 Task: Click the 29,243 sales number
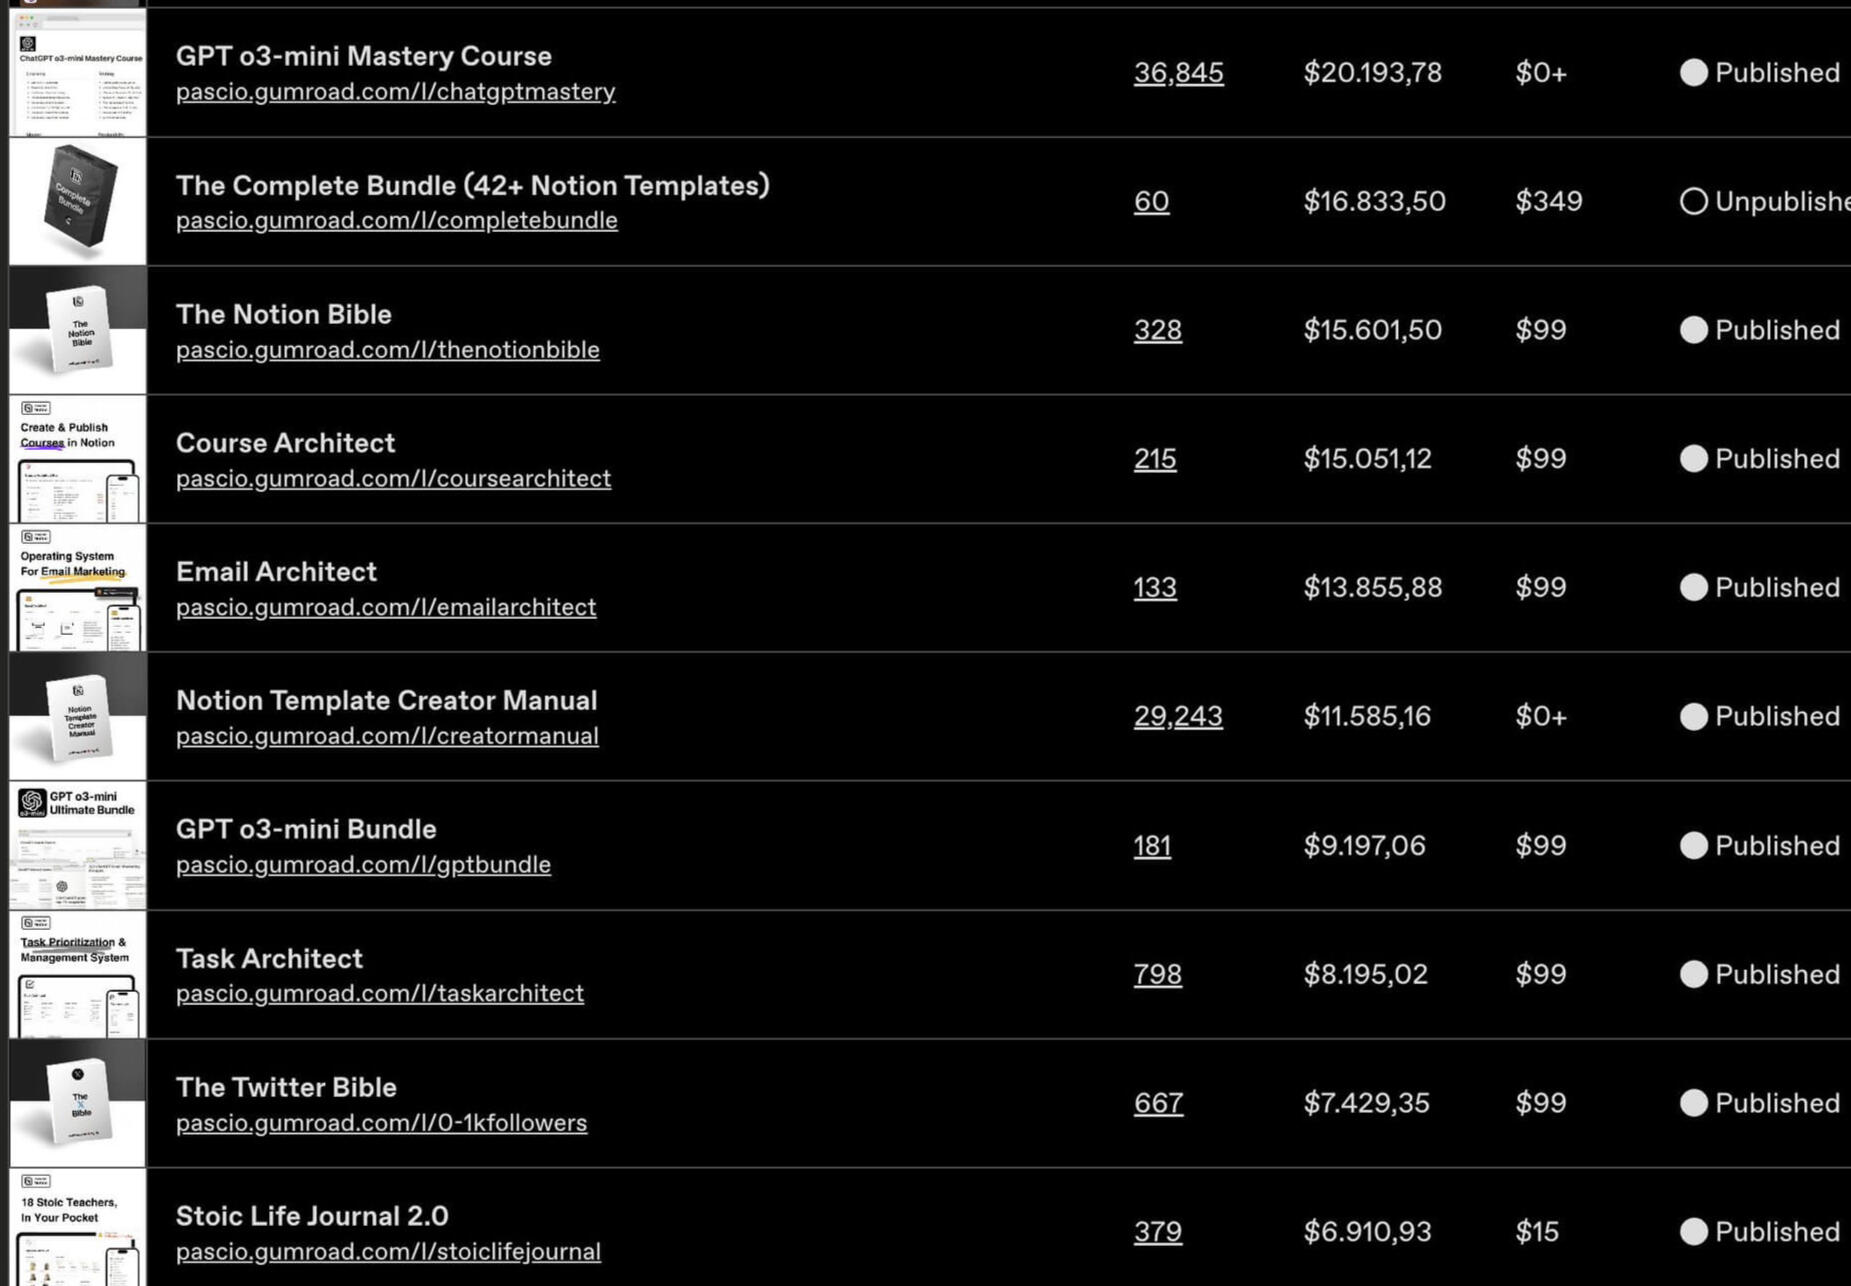coord(1177,717)
